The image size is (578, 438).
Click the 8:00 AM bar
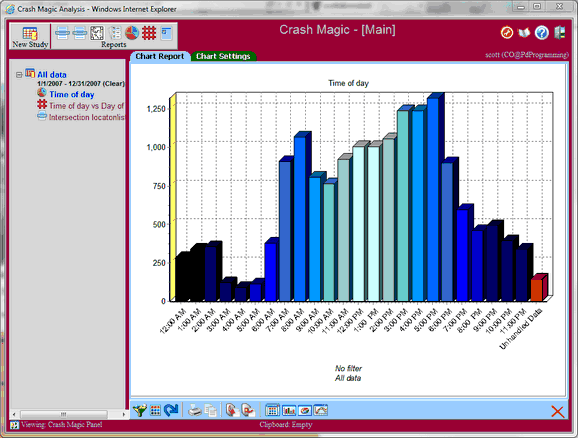(300, 219)
